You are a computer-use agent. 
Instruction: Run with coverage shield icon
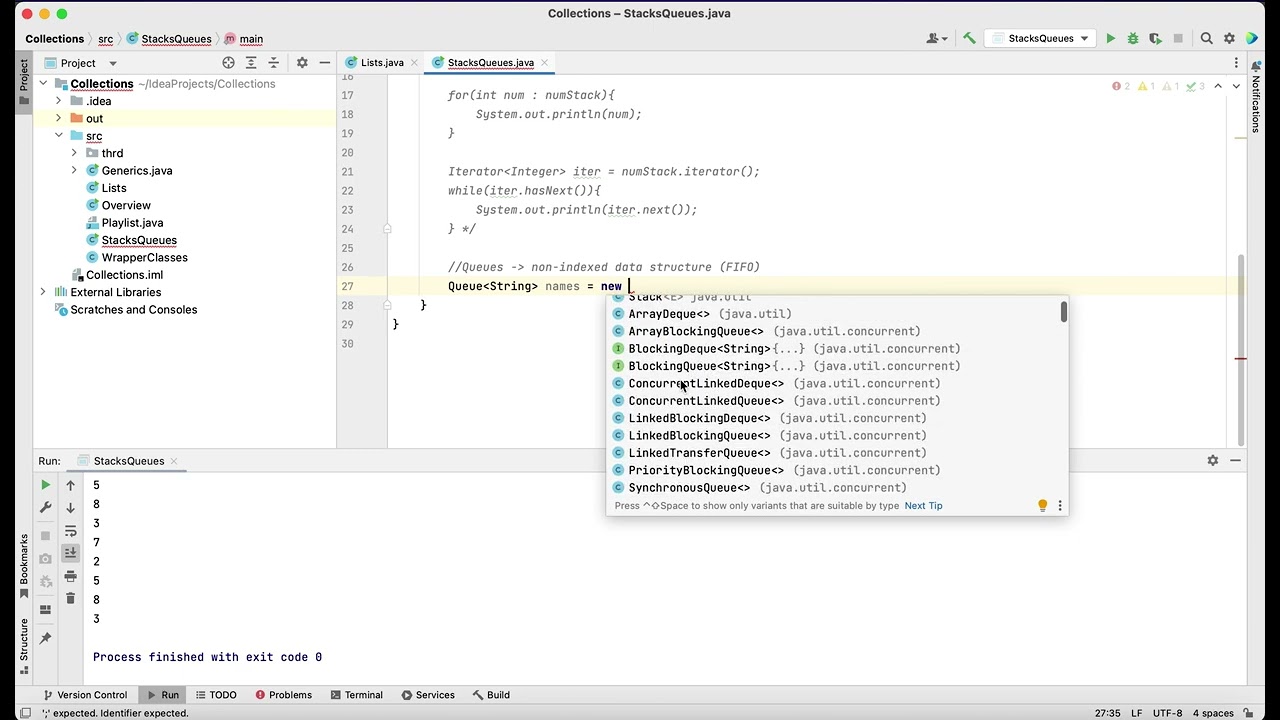[1156, 39]
